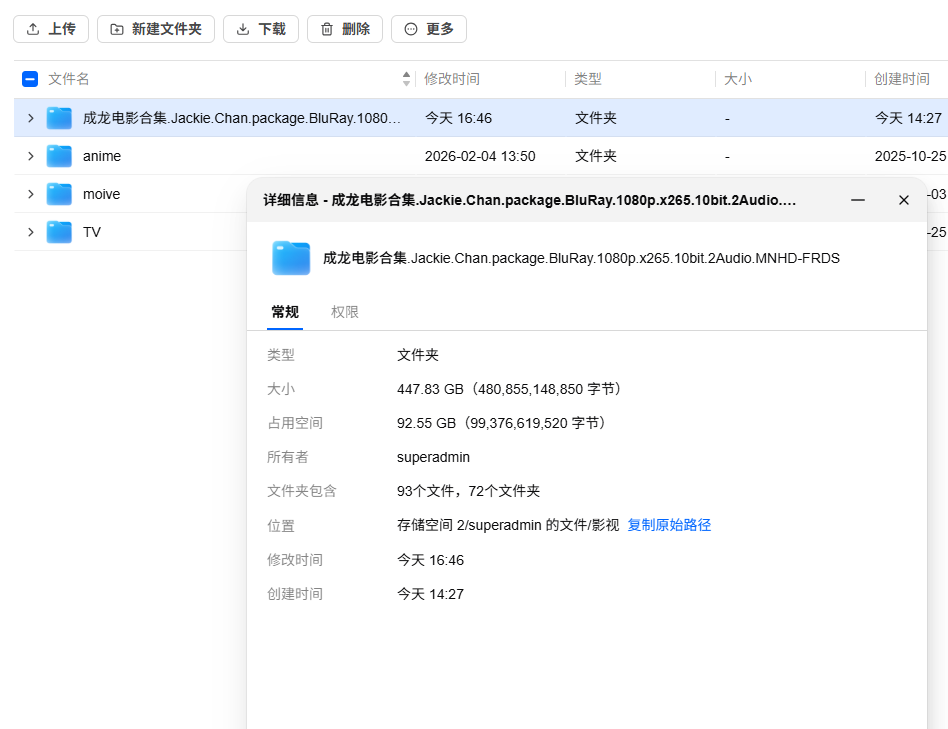Click the full folder name in details dialog
The height and width of the screenshot is (729, 948).
[x=581, y=258]
